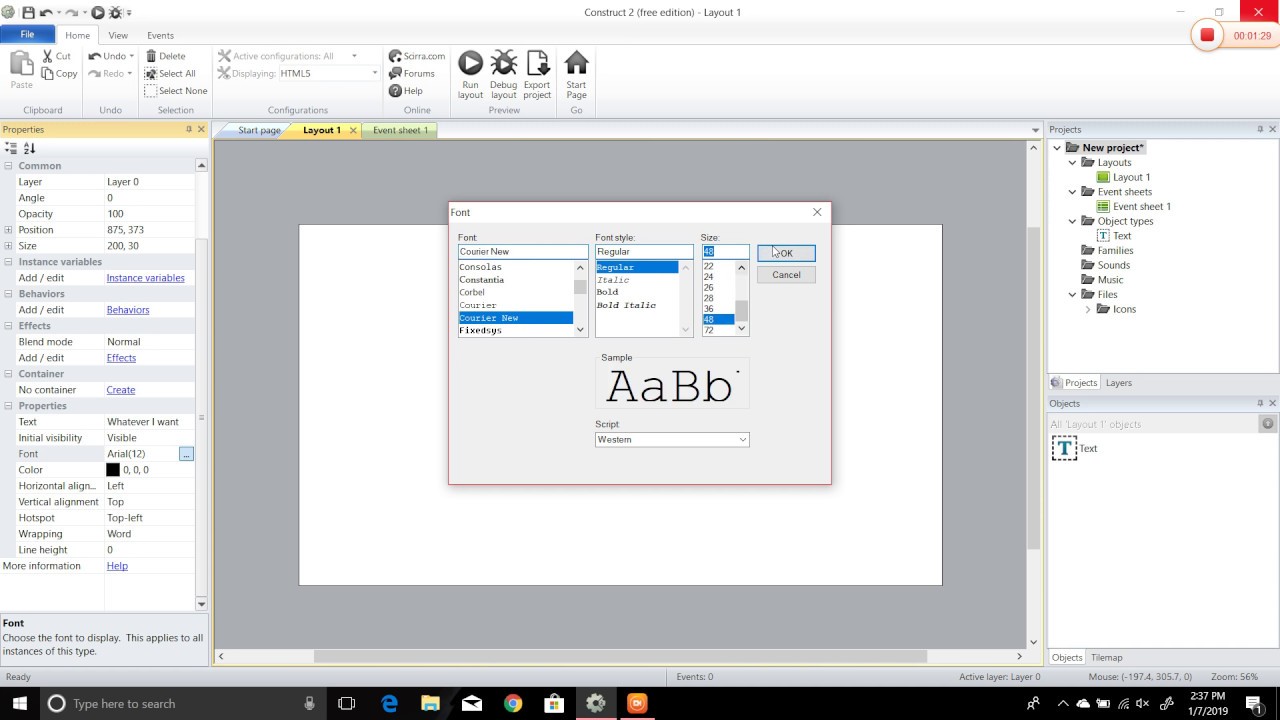The image size is (1280, 720).
Task: Cancel the Font dialog
Action: coord(786,275)
